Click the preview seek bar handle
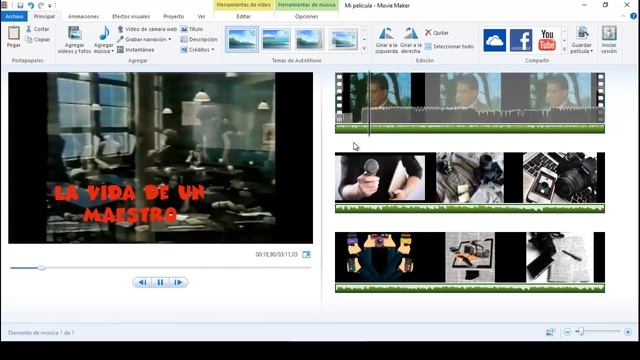This screenshot has height=360, width=640. 42,268
